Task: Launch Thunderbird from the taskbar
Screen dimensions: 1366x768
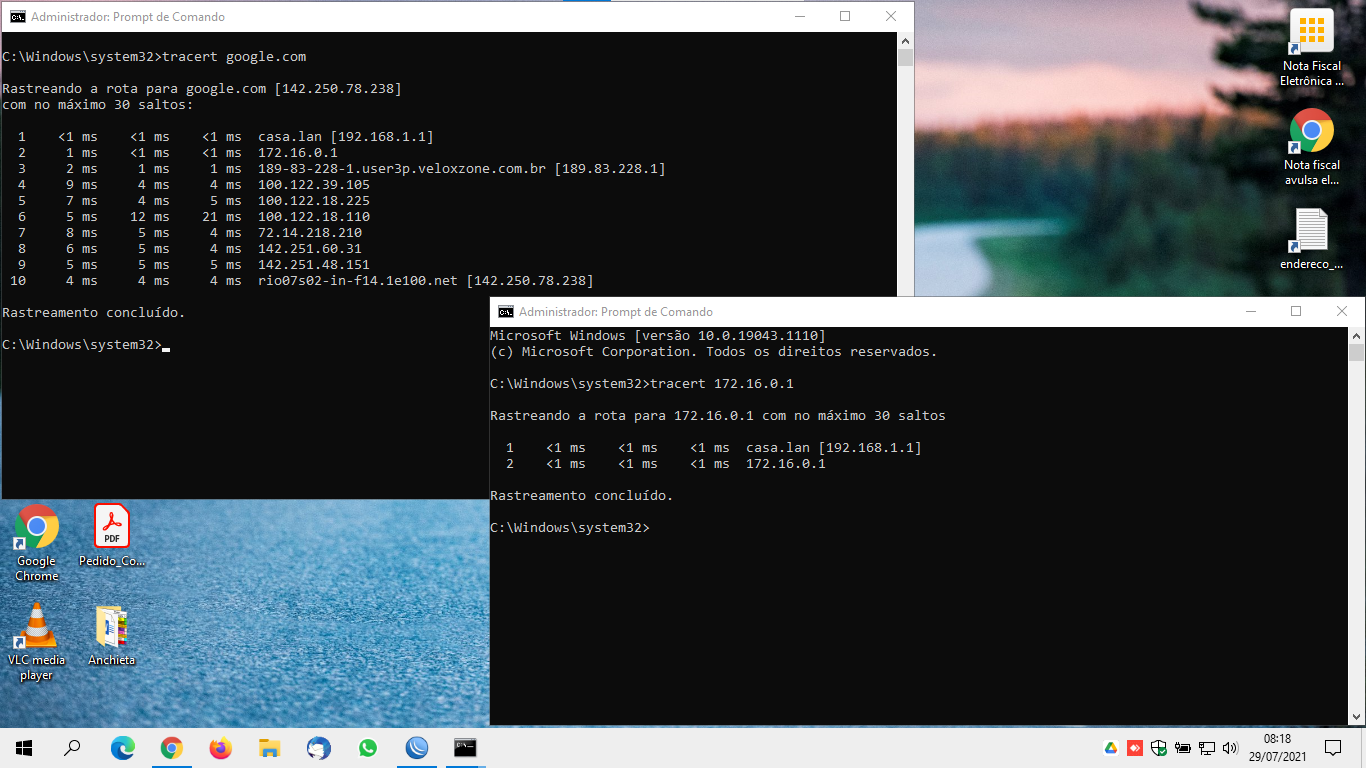Action: pyautogui.click(x=318, y=748)
